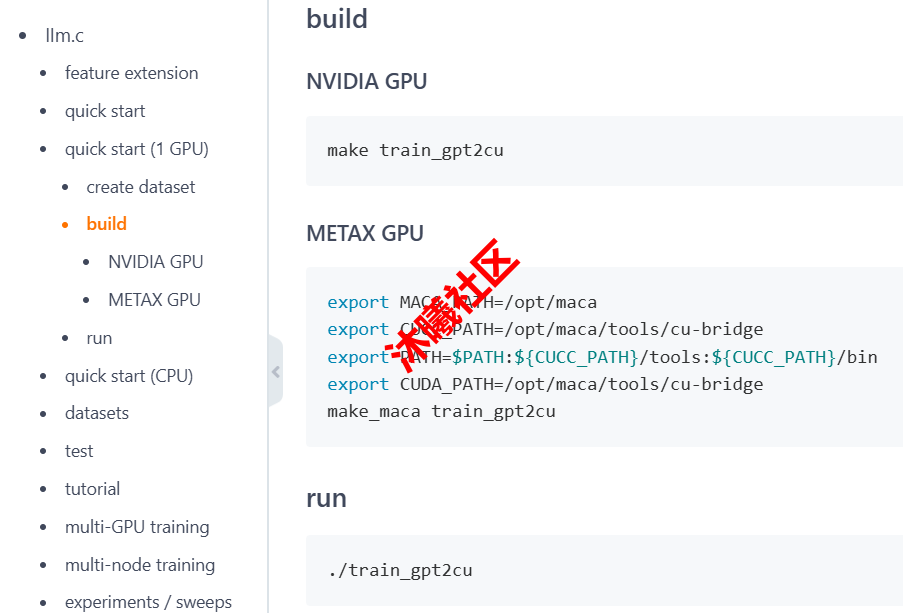Go to experiments / sweeps section
Image resolution: width=903 pixels, height=613 pixels.
click(x=148, y=602)
